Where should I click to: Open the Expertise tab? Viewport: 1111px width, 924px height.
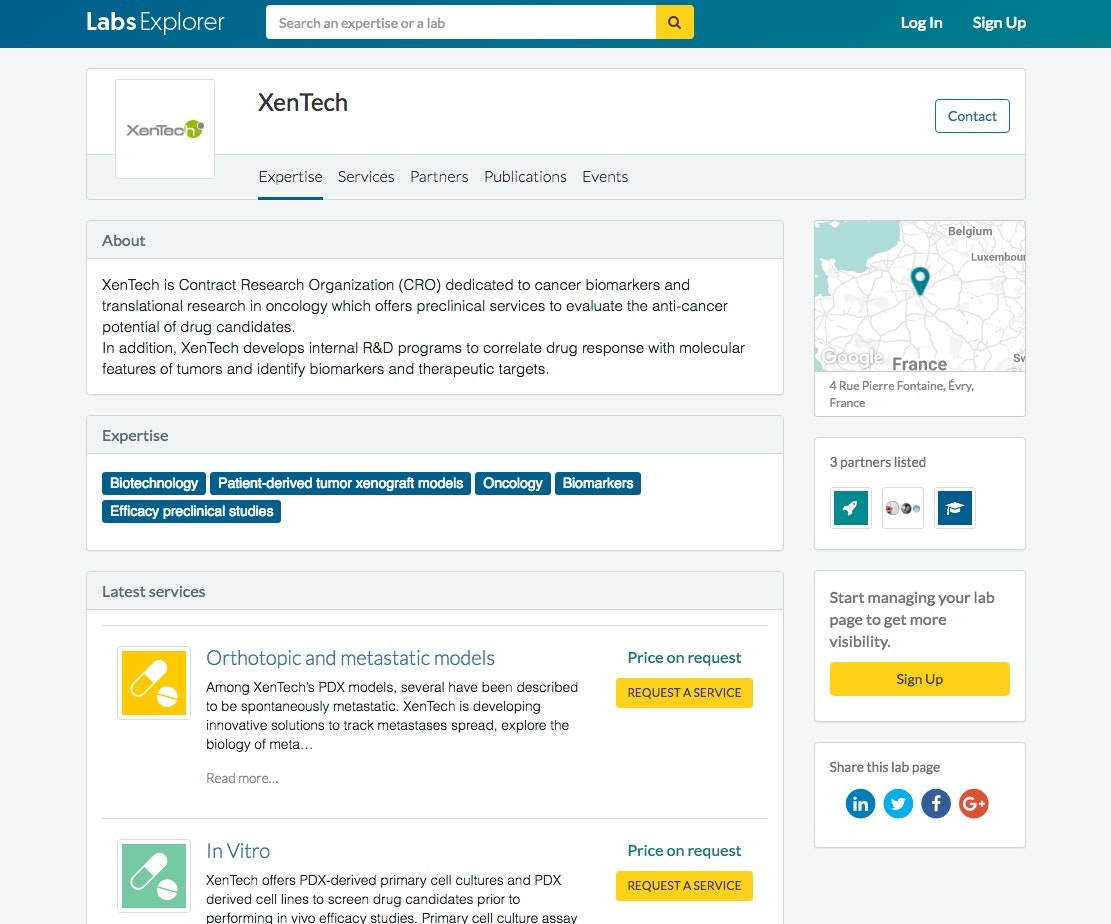pyautogui.click(x=291, y=176)
